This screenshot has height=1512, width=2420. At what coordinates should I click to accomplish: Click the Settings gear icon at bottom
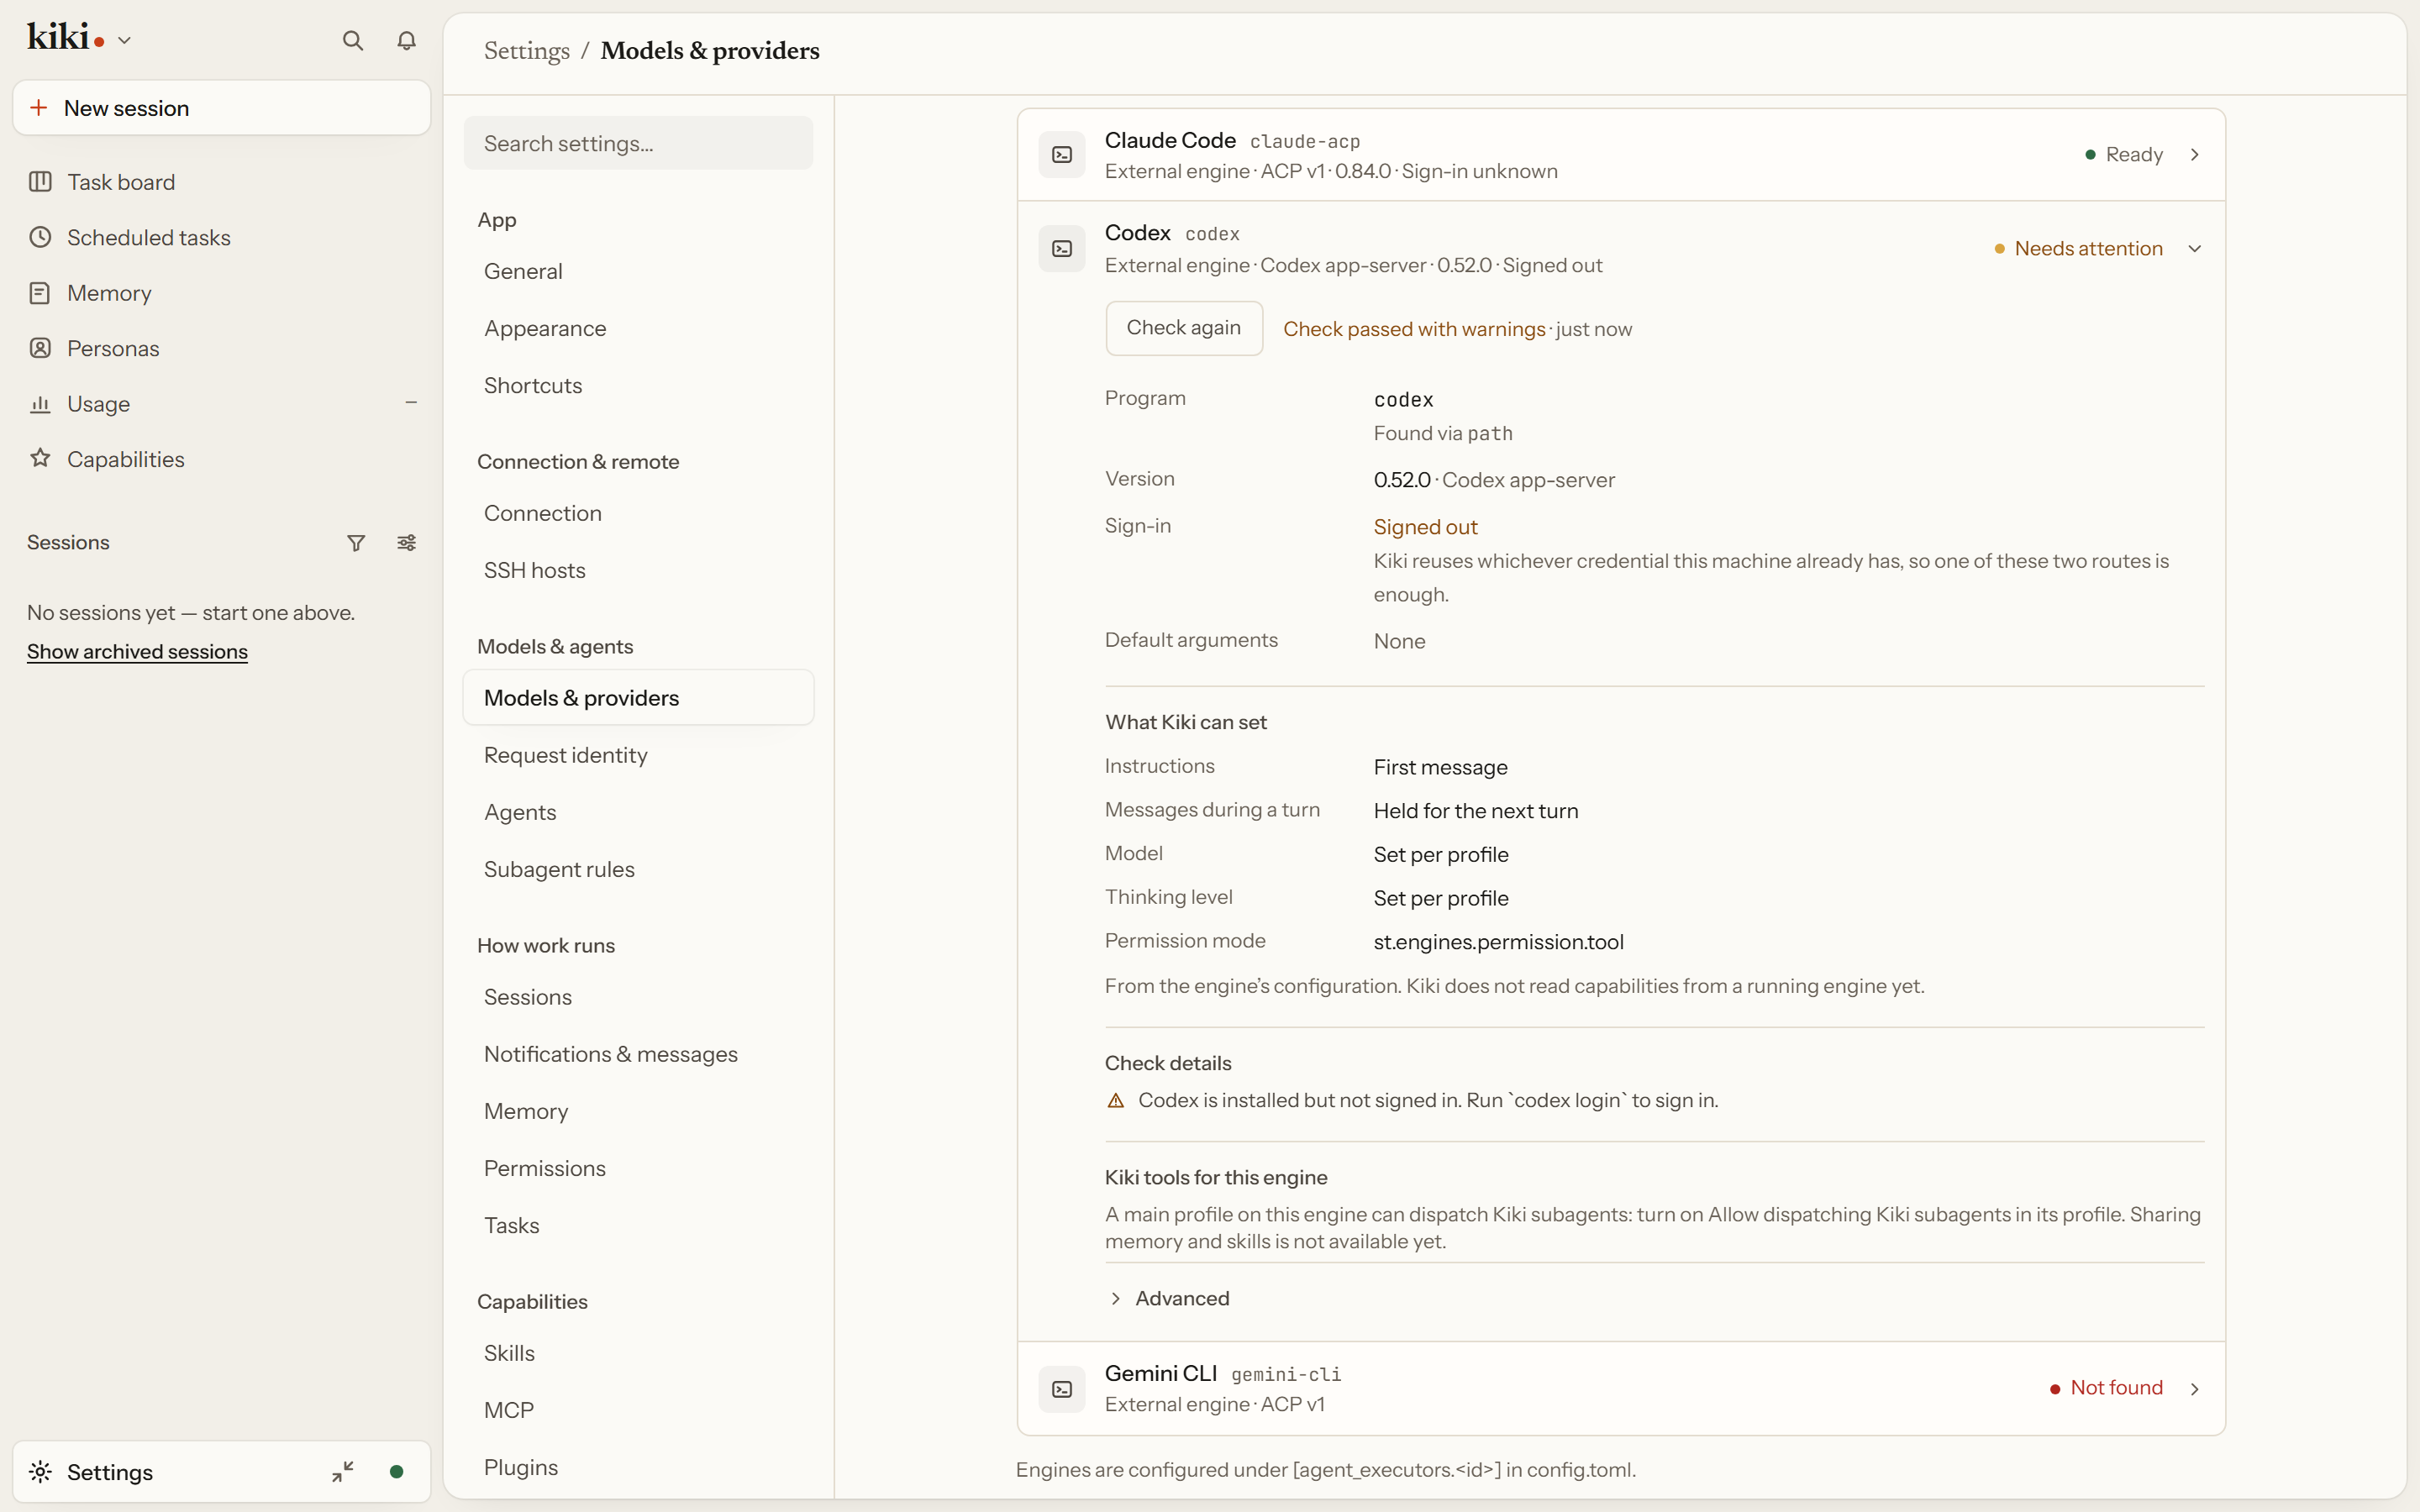pyautogui.click(x=40, y=1471)
